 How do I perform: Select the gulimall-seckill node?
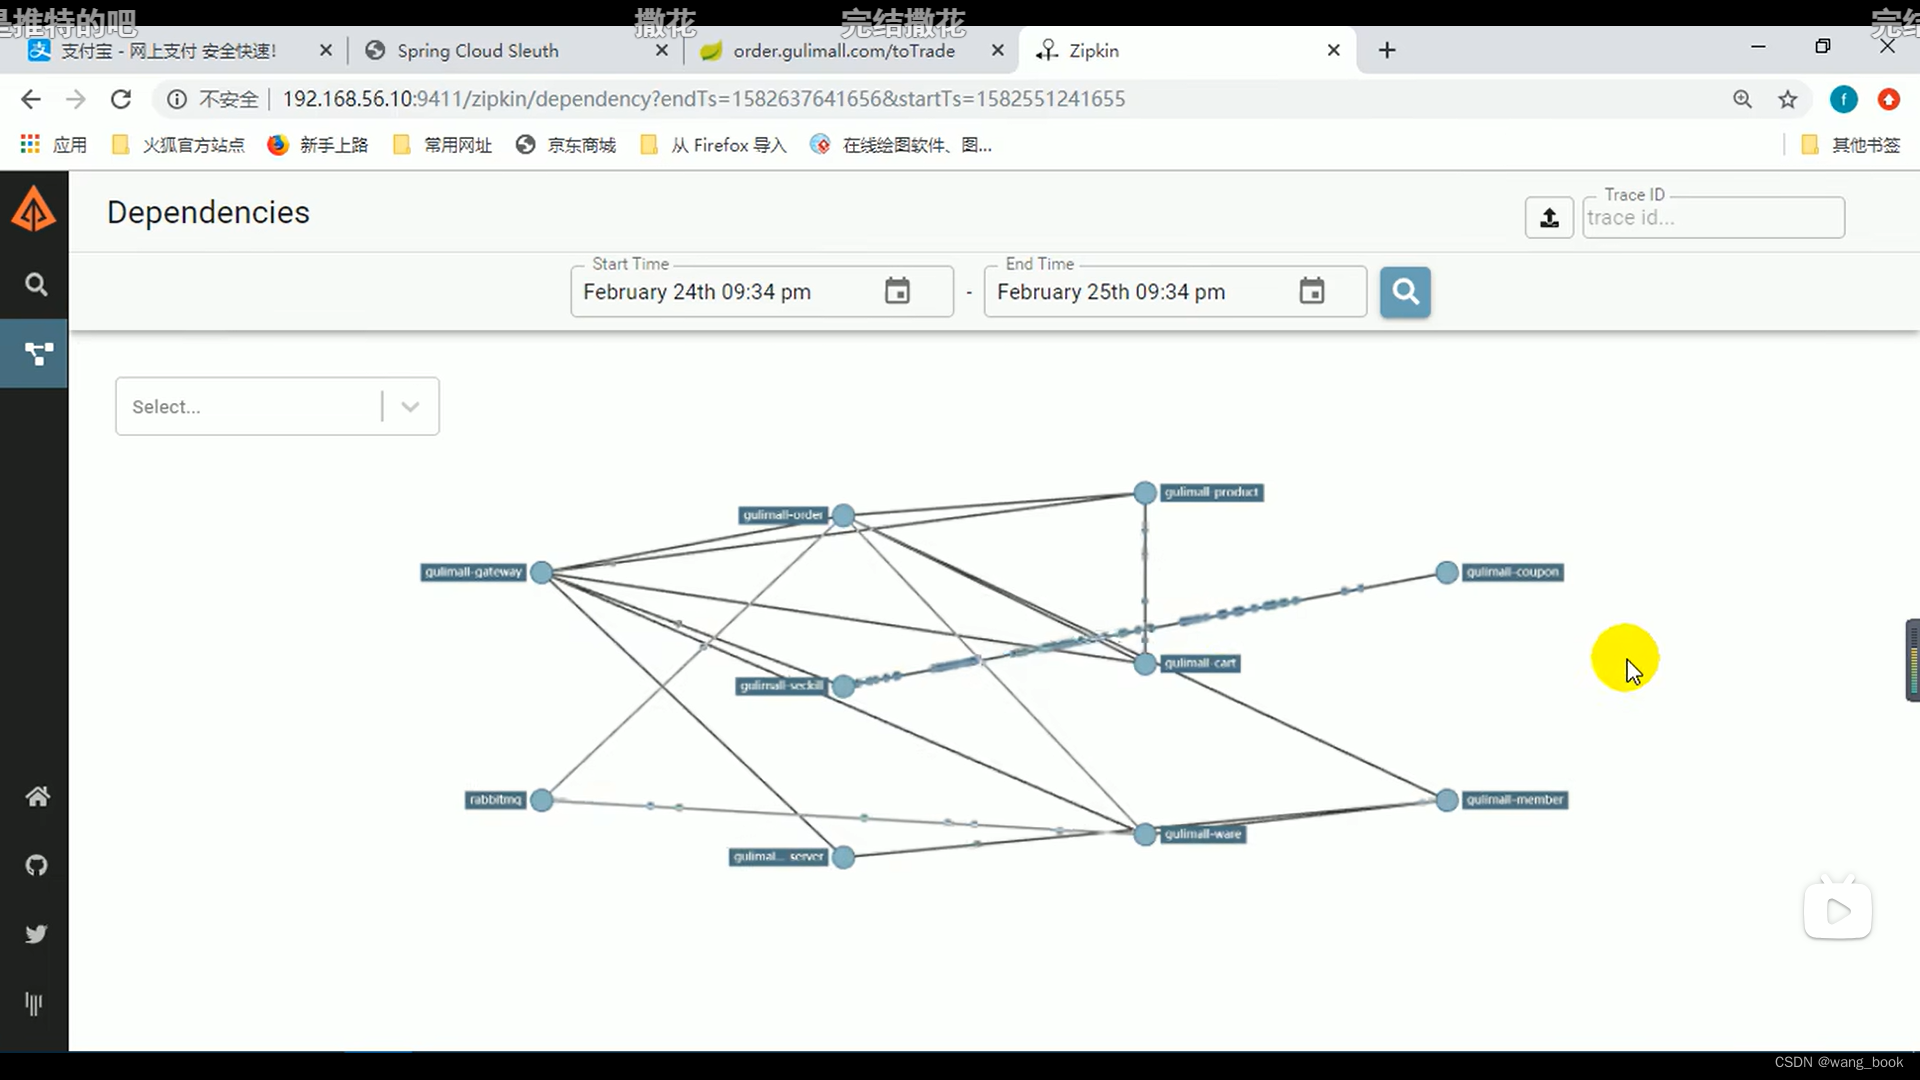[843, 686]
